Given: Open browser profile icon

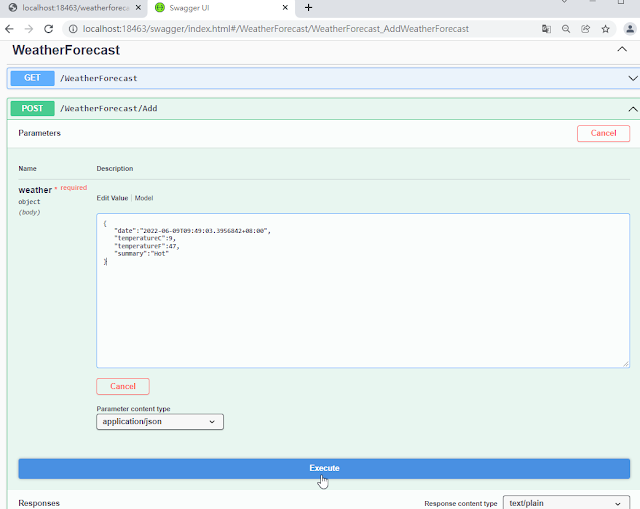Looking at the screenshot, I should coord(630,29).
